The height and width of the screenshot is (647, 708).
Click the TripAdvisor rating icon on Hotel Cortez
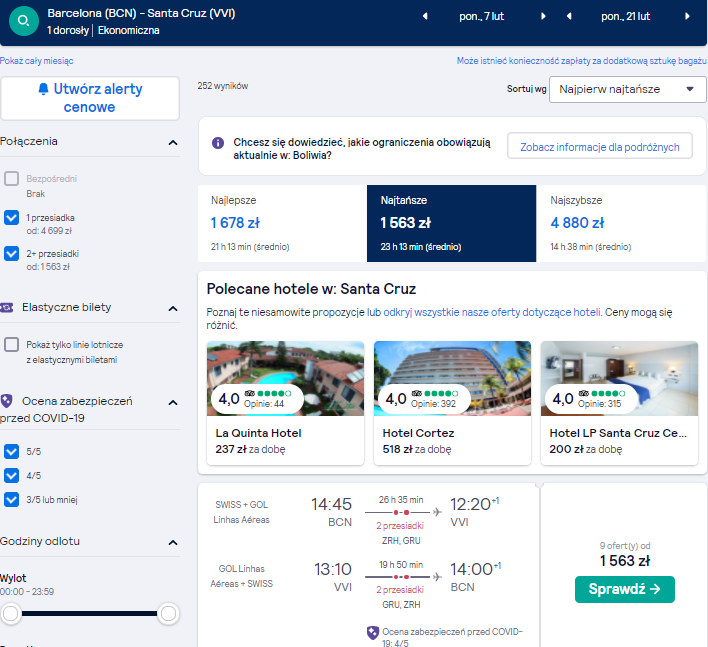pos(416,393)
